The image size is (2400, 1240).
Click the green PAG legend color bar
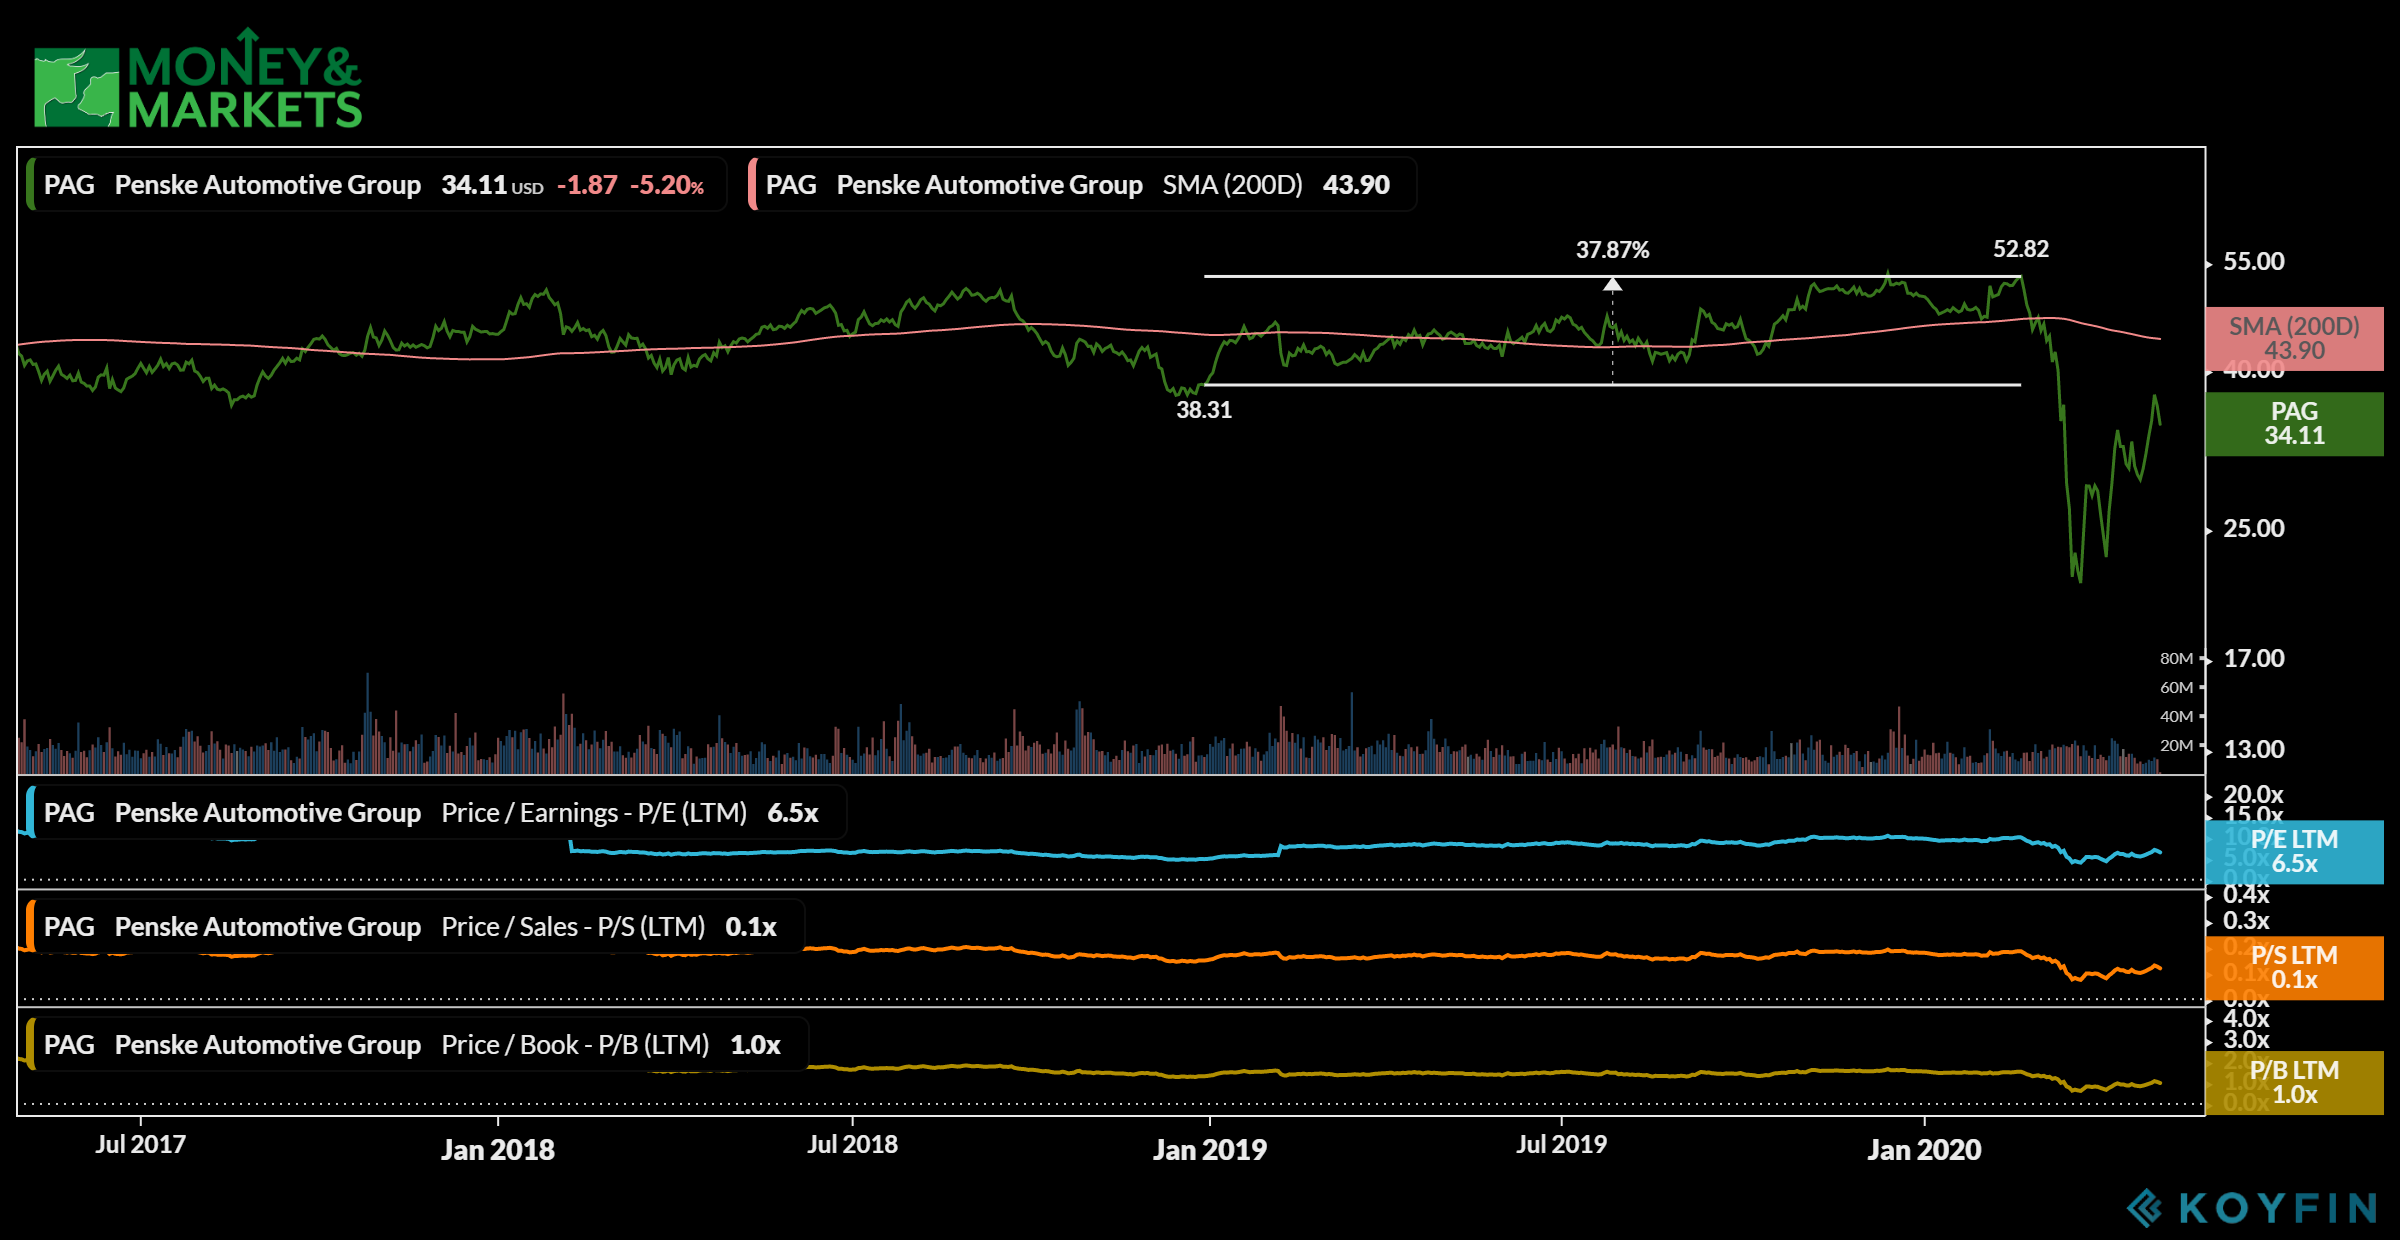coord(31,185)
